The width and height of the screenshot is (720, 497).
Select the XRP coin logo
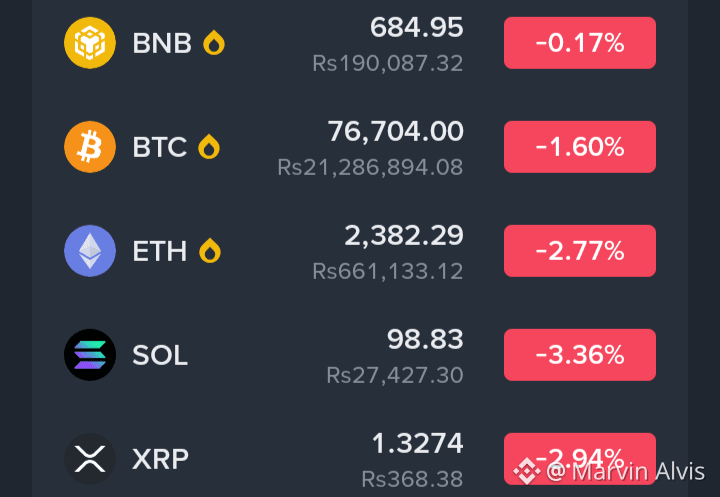tap(90, 459)
